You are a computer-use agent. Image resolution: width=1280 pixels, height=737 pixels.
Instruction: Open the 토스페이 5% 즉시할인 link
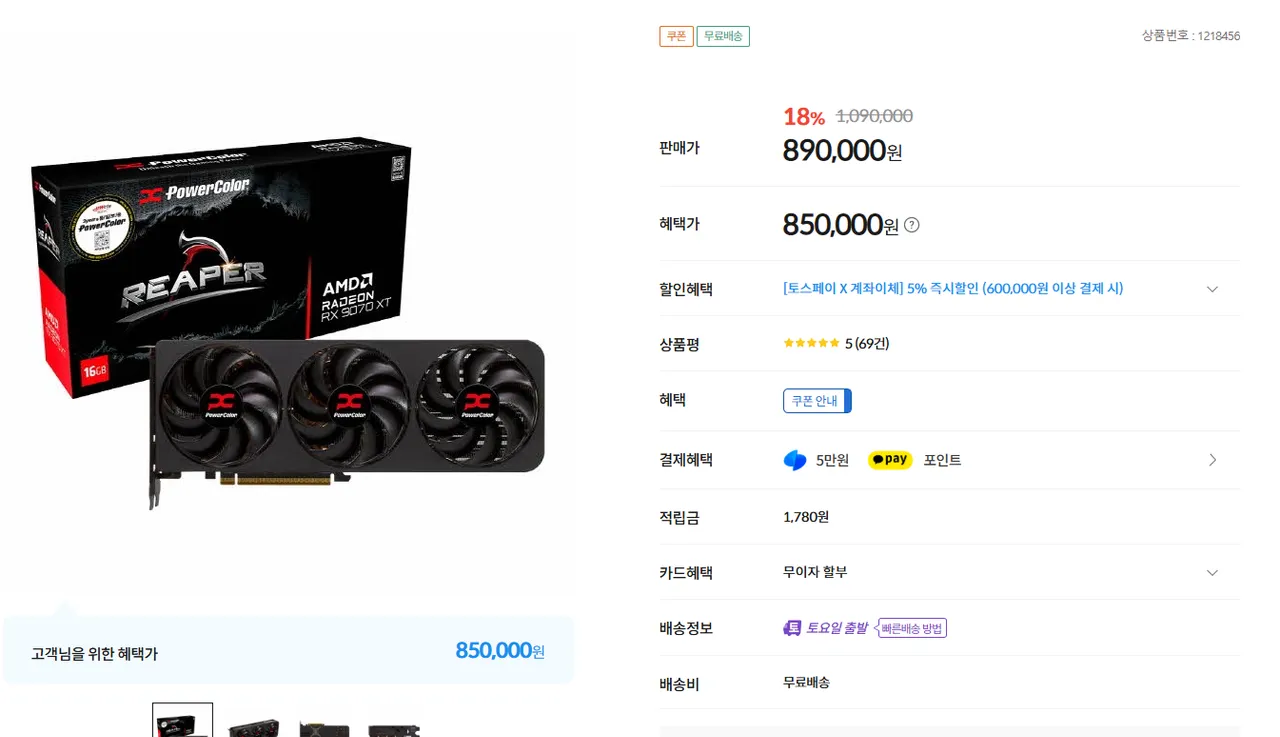tap(953, 288)
